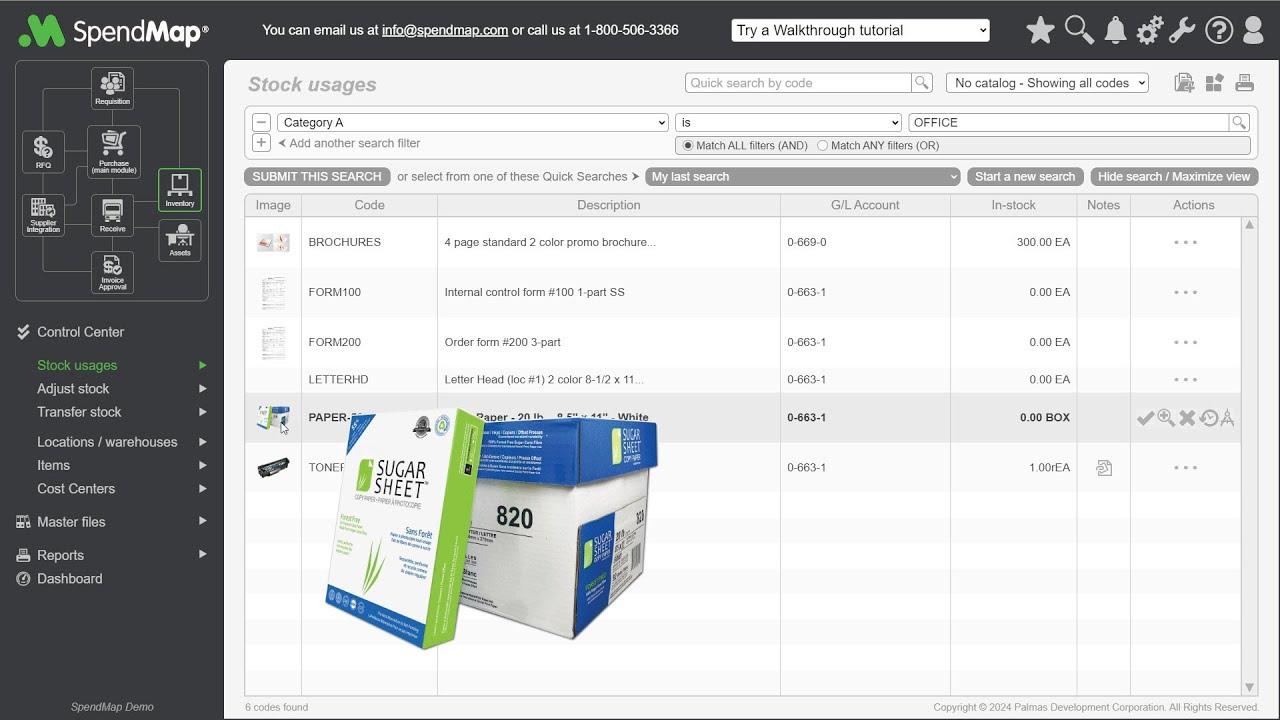The height and width of the screenshot is (720, 1280).
Task: Open the Purchase main module icon
Action: coord(113,152)
